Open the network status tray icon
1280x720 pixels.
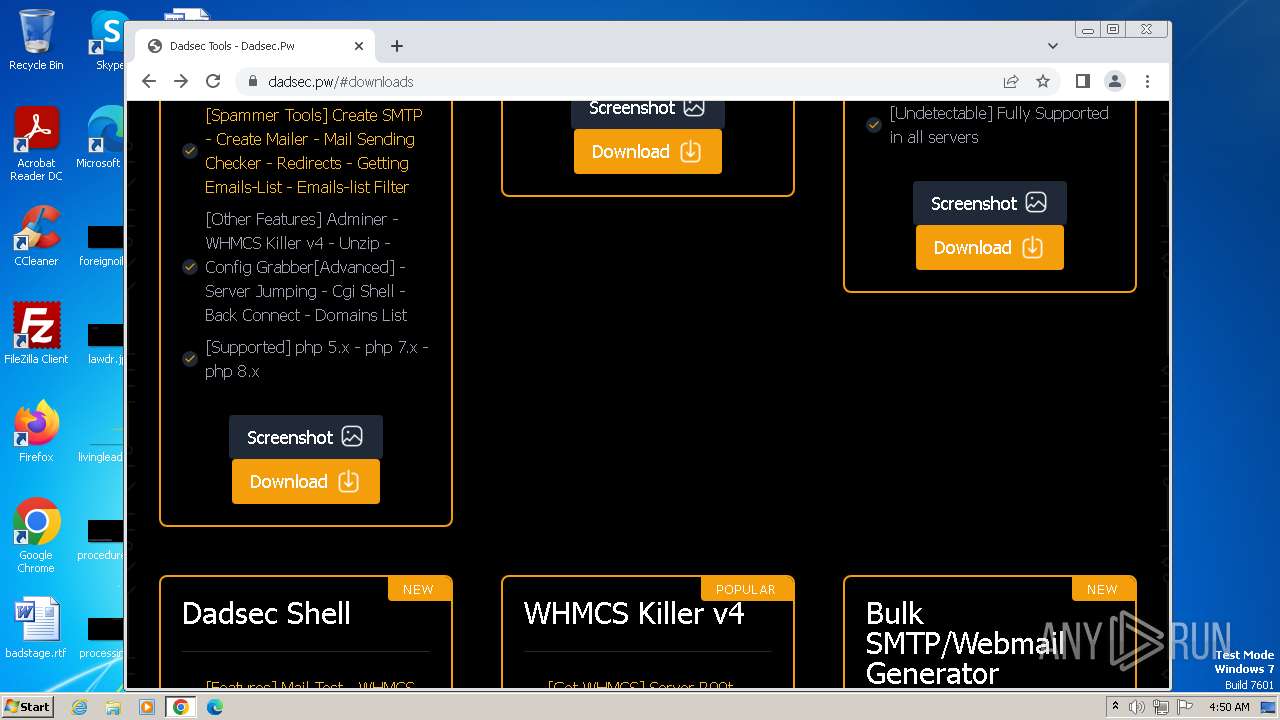[1160, 707]
